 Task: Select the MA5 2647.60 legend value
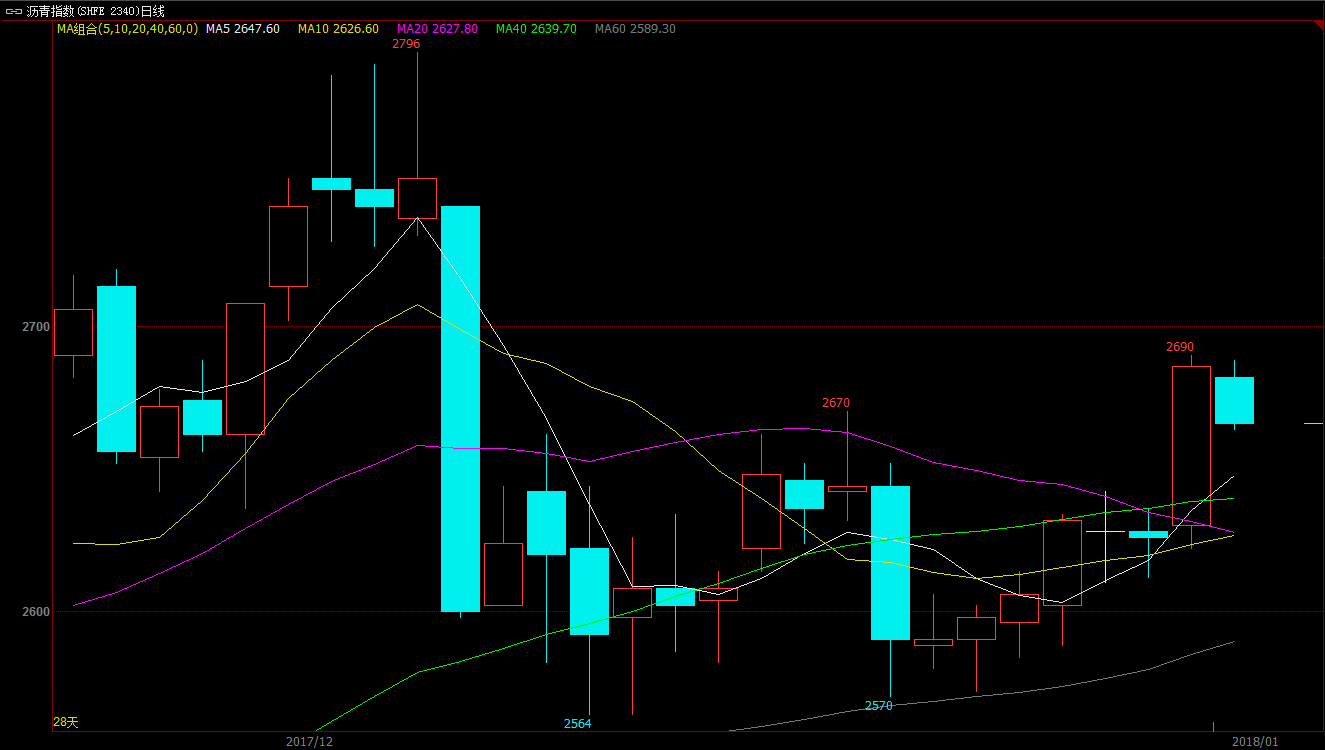pos(243,29)
